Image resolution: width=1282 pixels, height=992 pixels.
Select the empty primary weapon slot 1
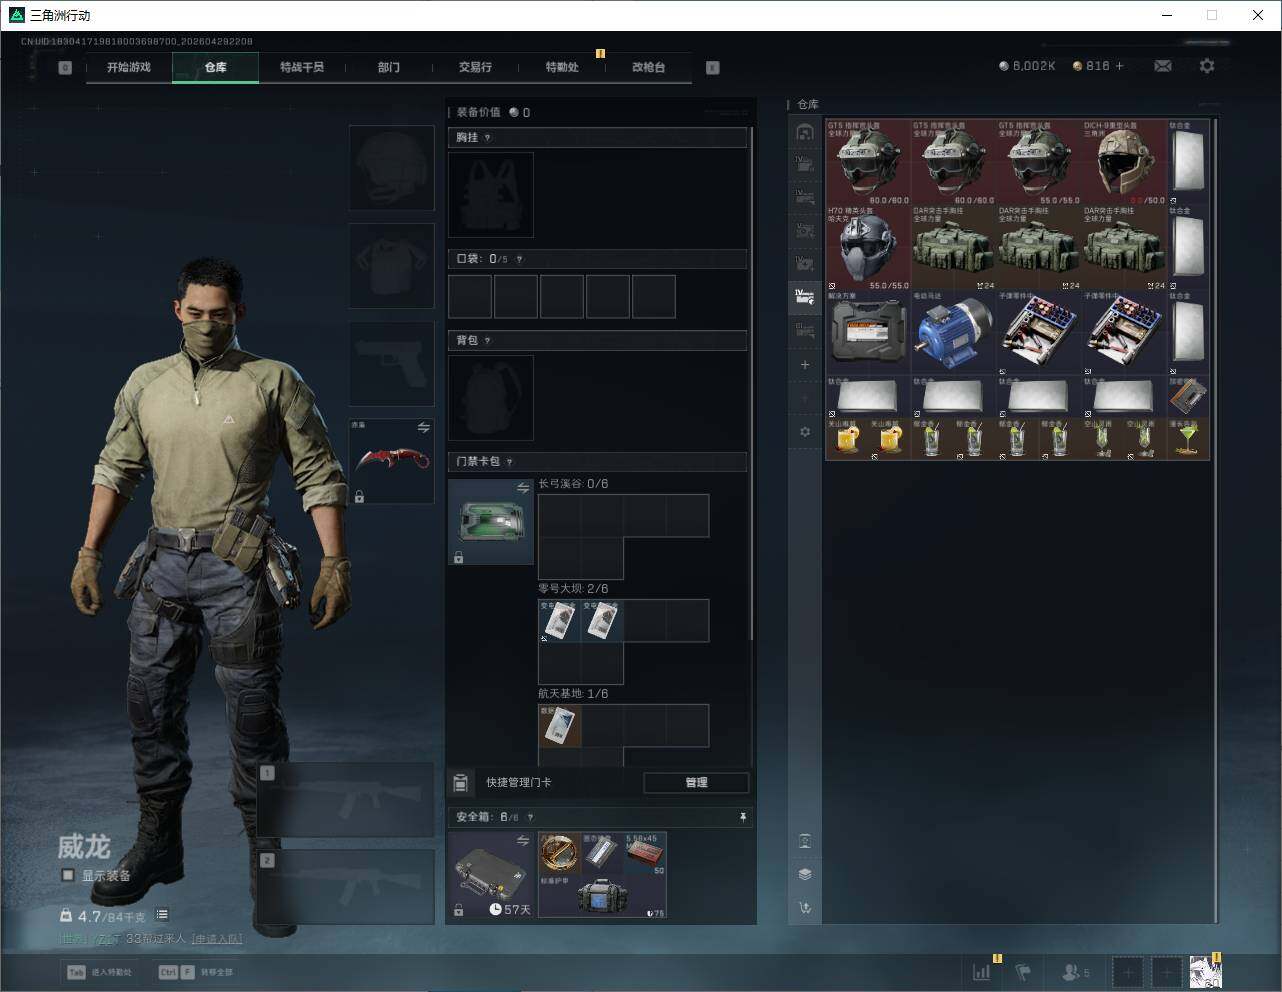point(346,800)
